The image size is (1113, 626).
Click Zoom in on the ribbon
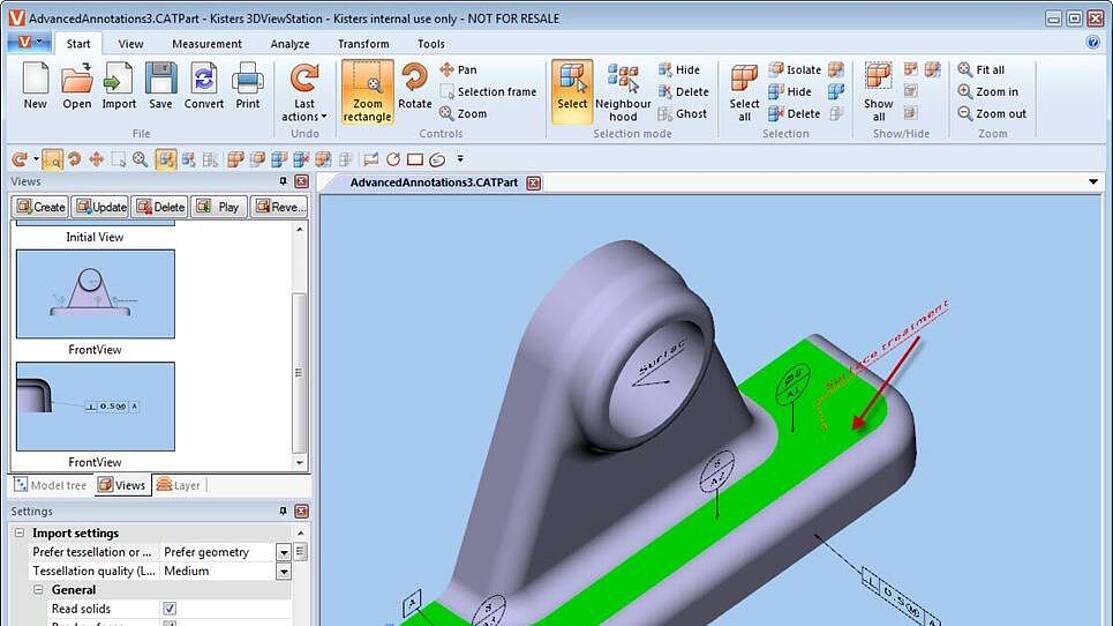(x=988, y=92)
